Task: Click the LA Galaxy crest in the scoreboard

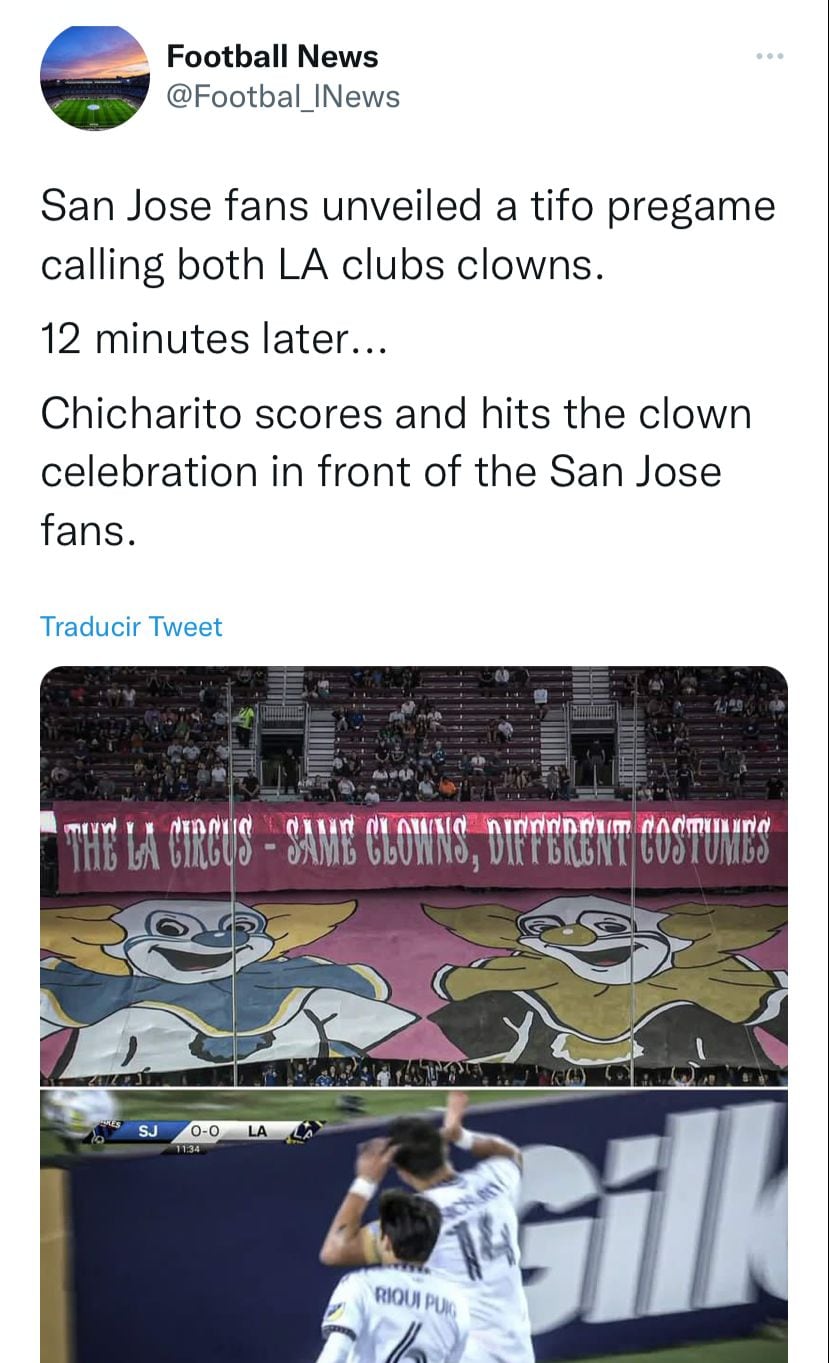Action: 304,1130
